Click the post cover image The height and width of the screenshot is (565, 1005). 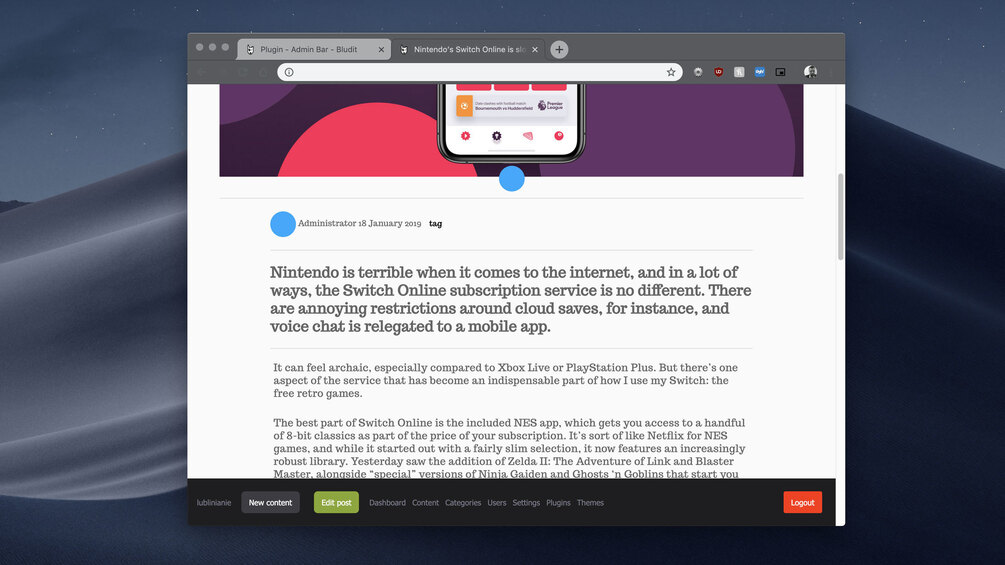(511, 130)
